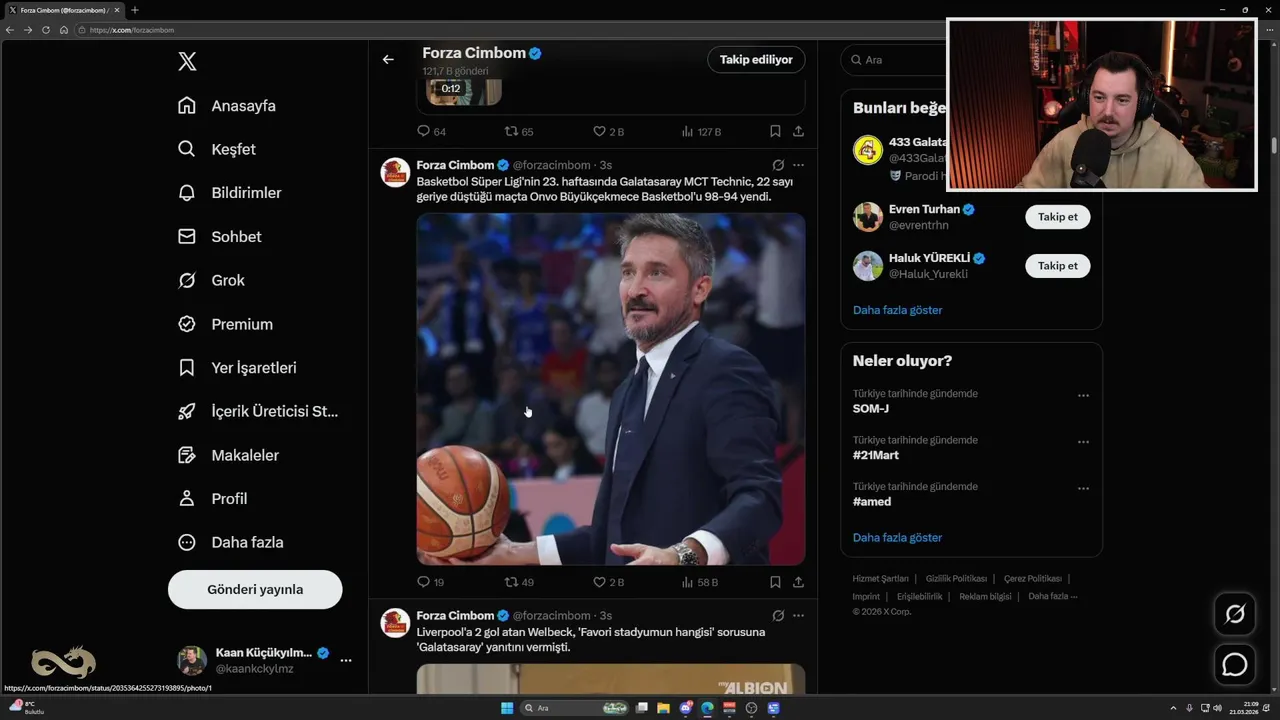Open Hizmet Şartları footer link
Image resolution: width=1280 pixels, height=720 pixels.
coord(880,579)
